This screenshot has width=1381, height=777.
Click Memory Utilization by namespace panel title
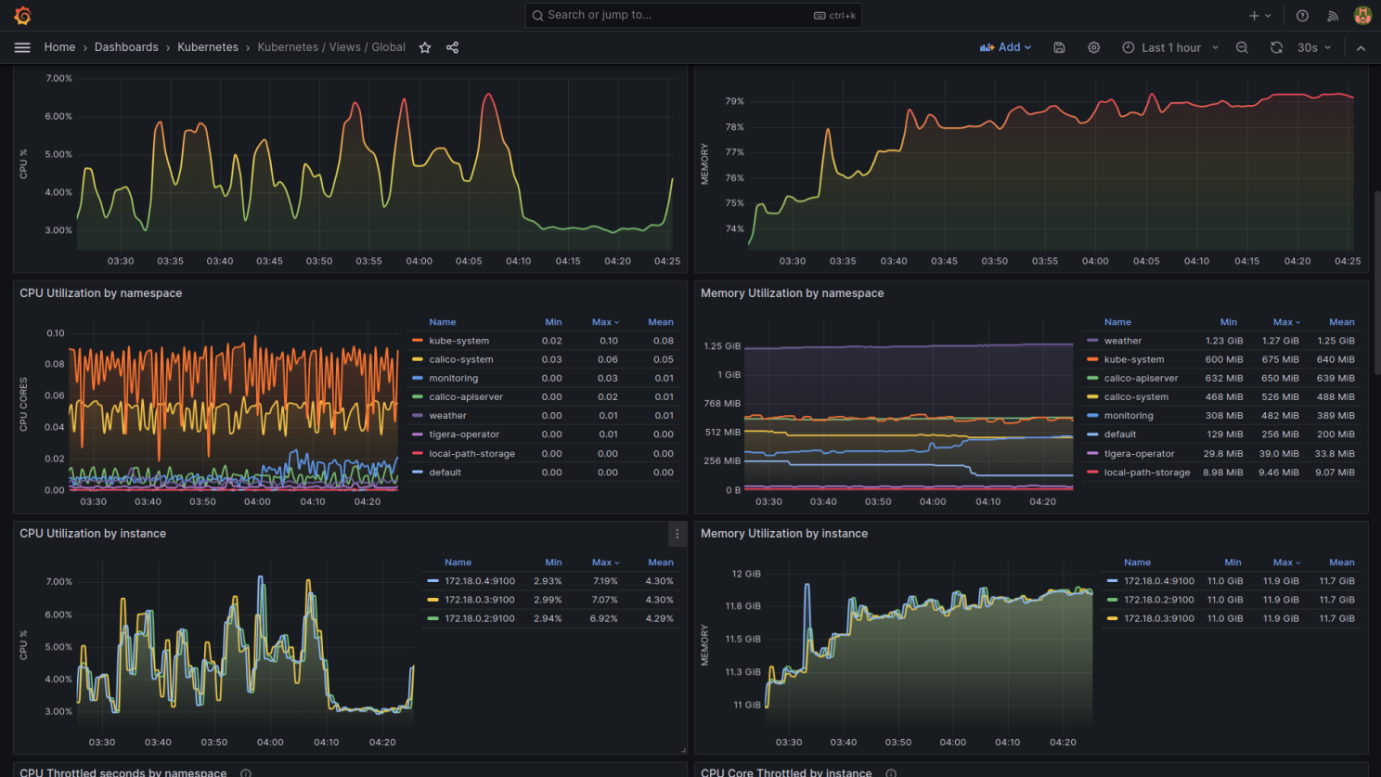coord(792,293)
